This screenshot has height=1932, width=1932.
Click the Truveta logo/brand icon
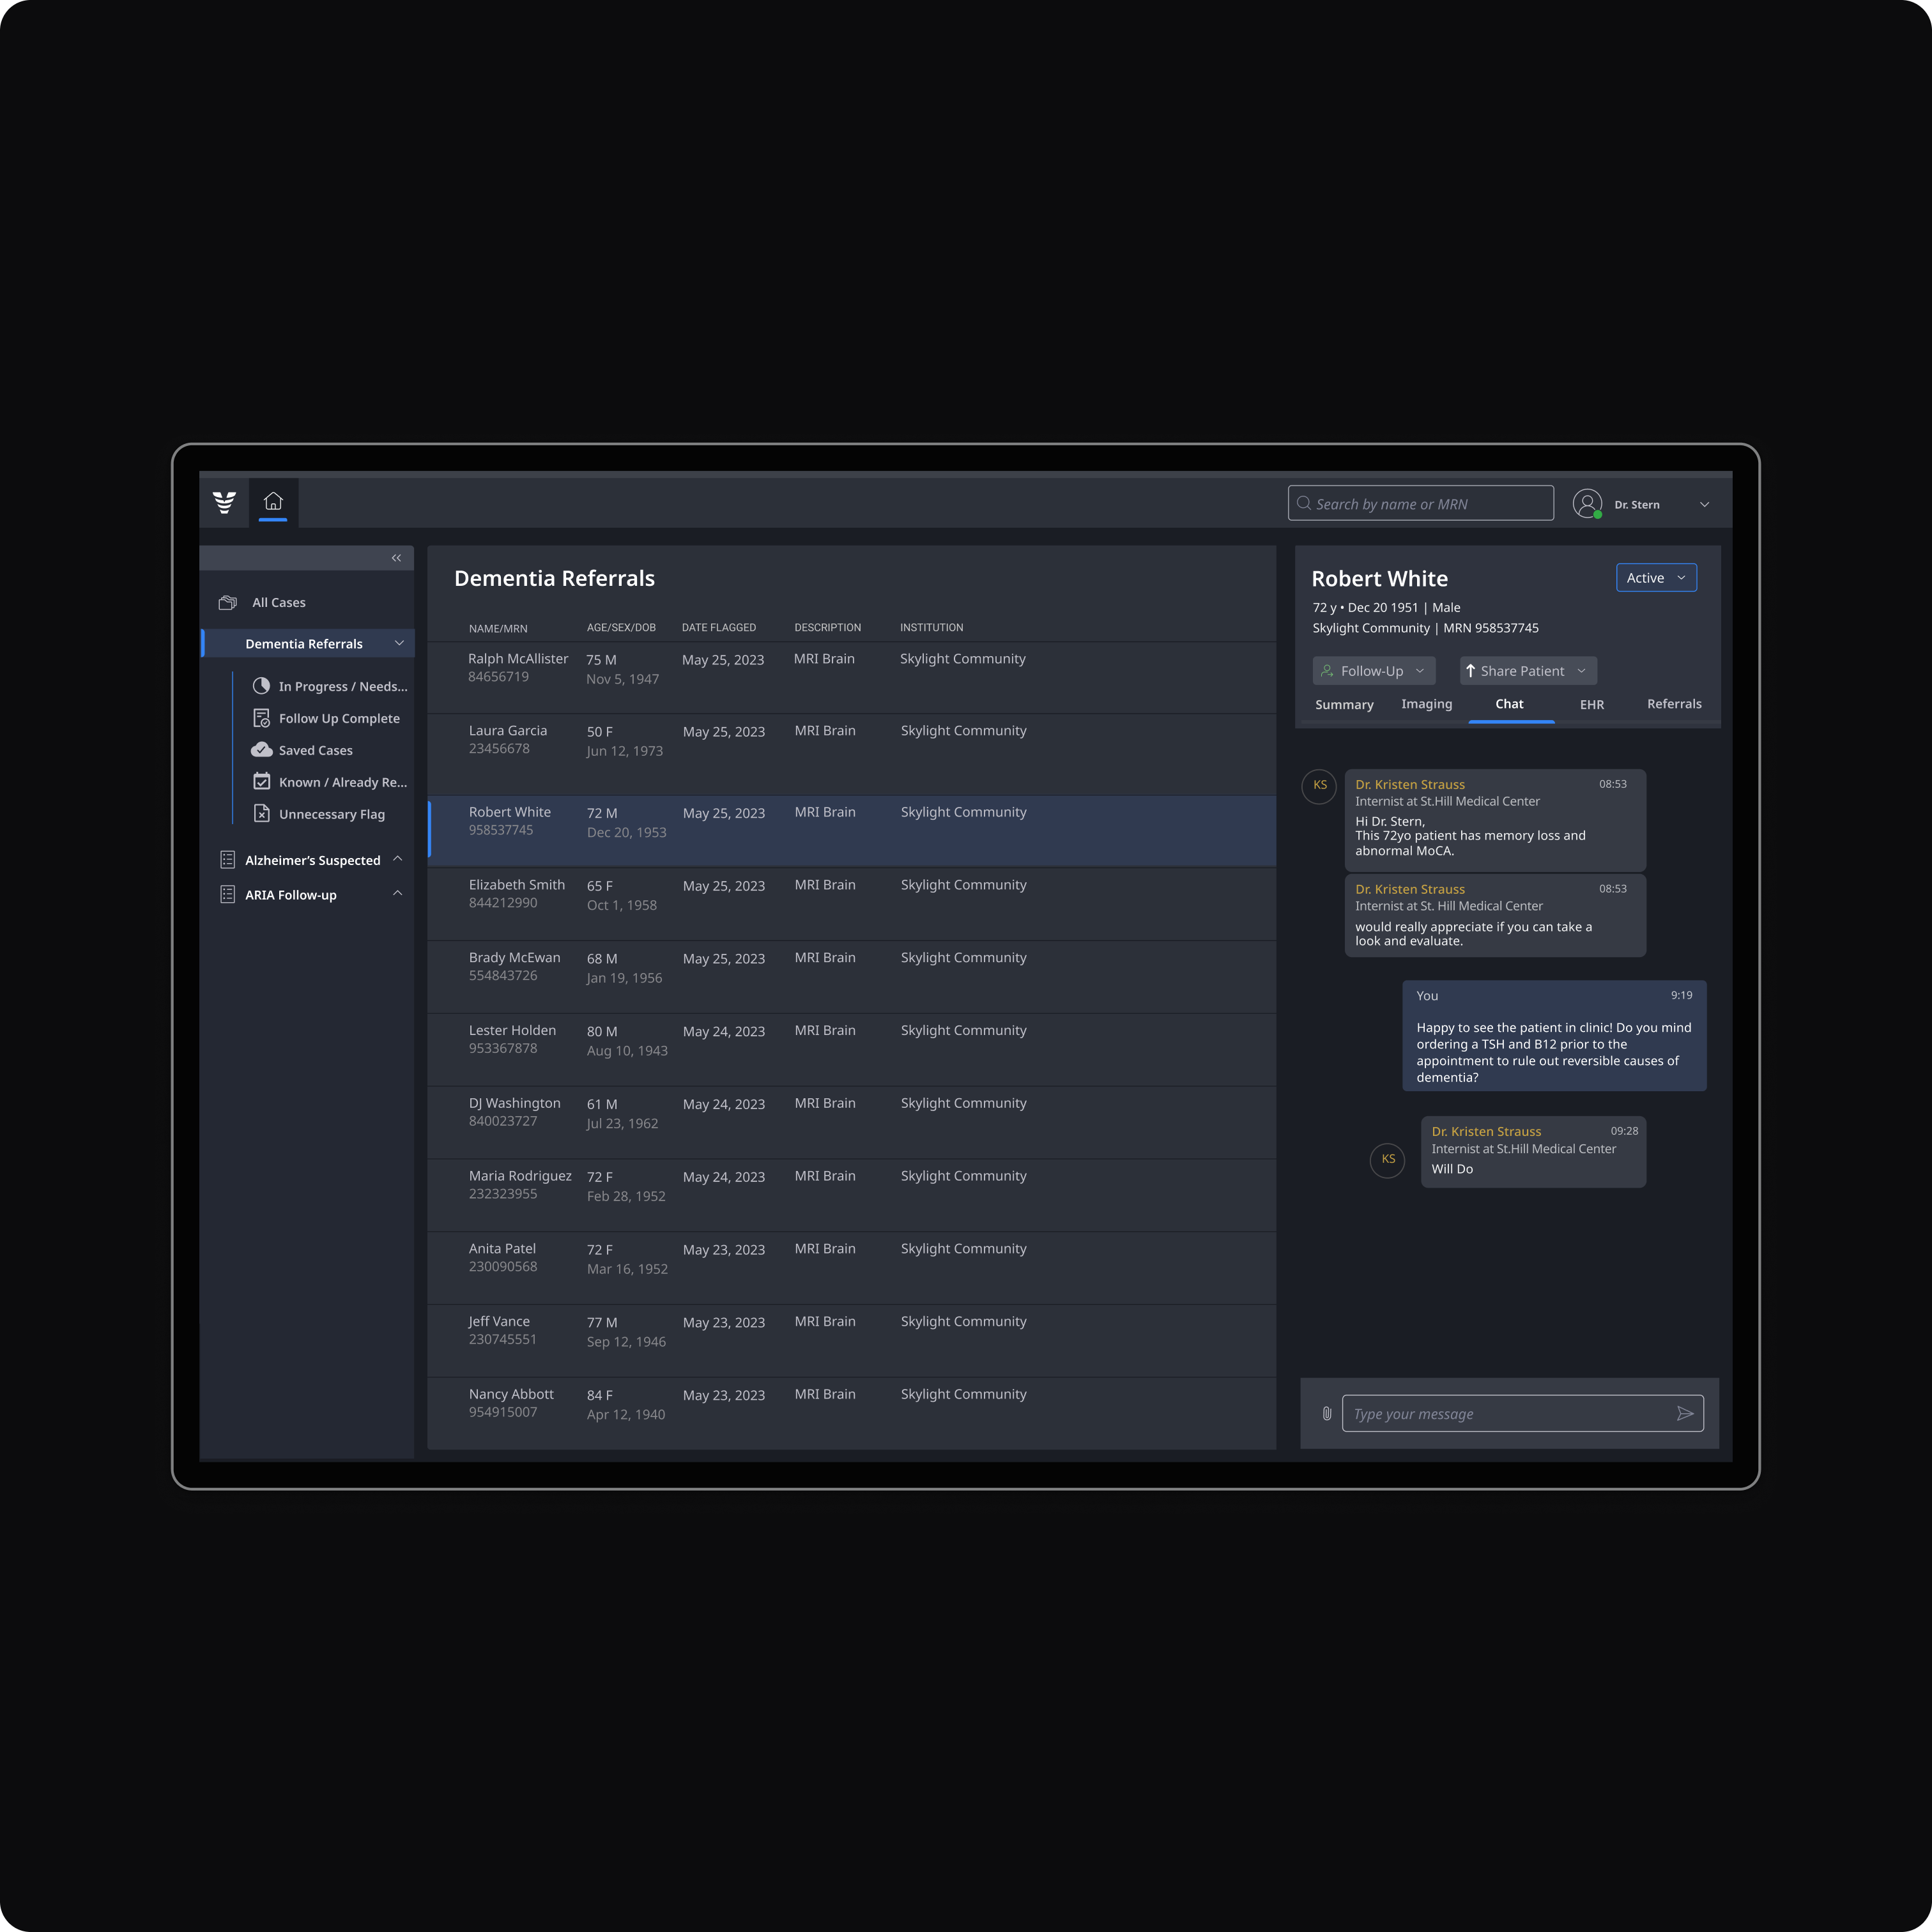point(225,502)
